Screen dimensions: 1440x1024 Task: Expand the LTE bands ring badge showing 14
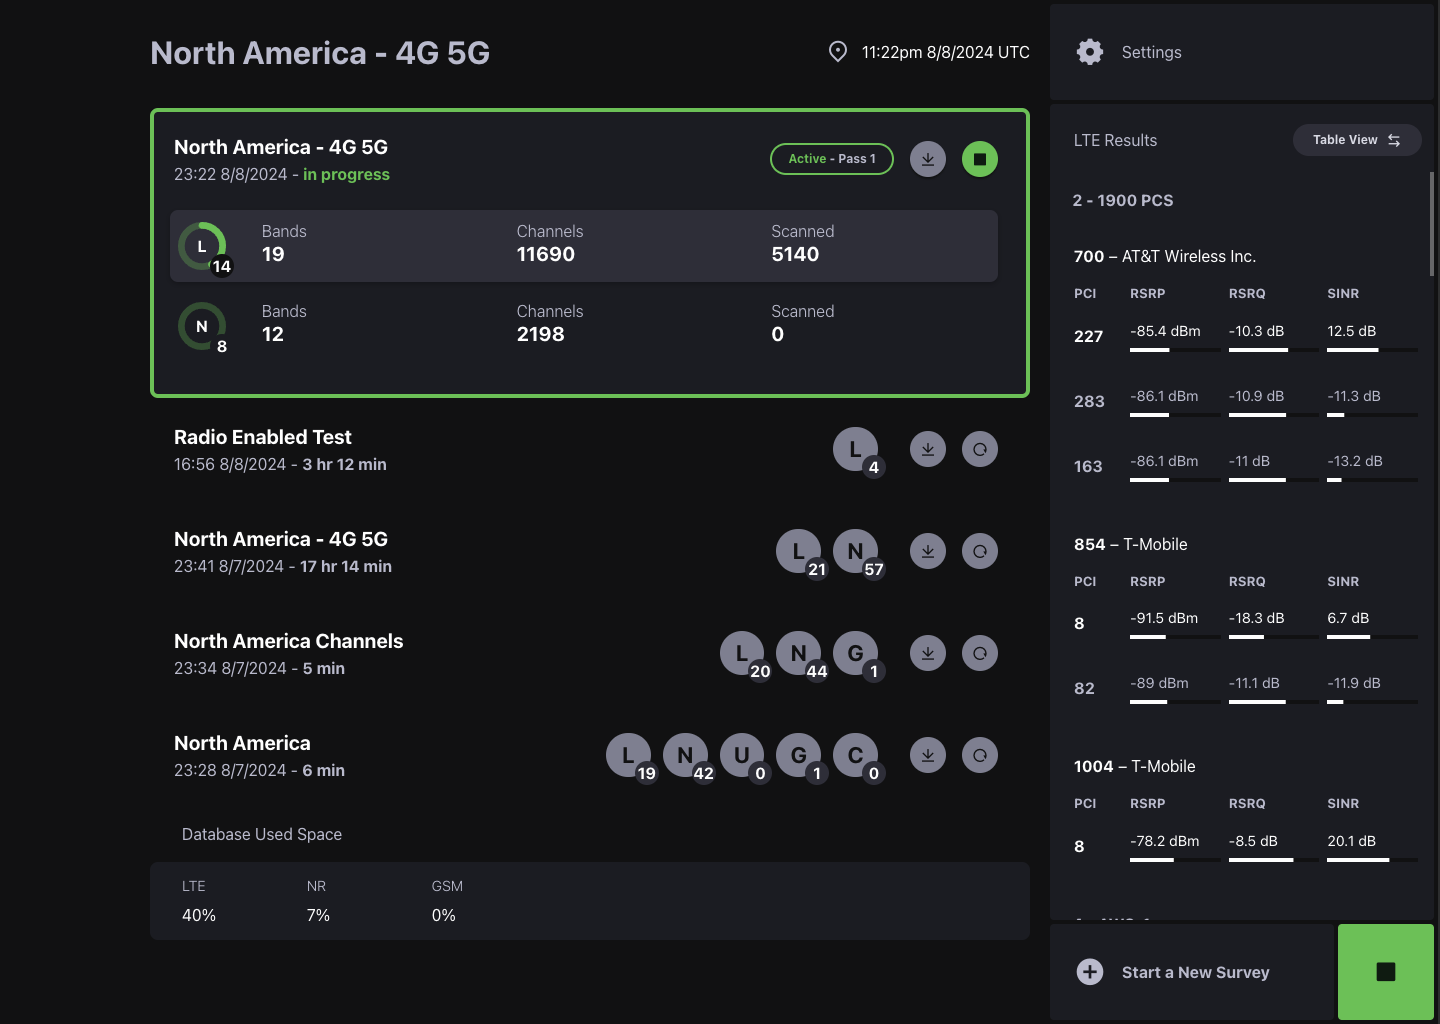201,246
